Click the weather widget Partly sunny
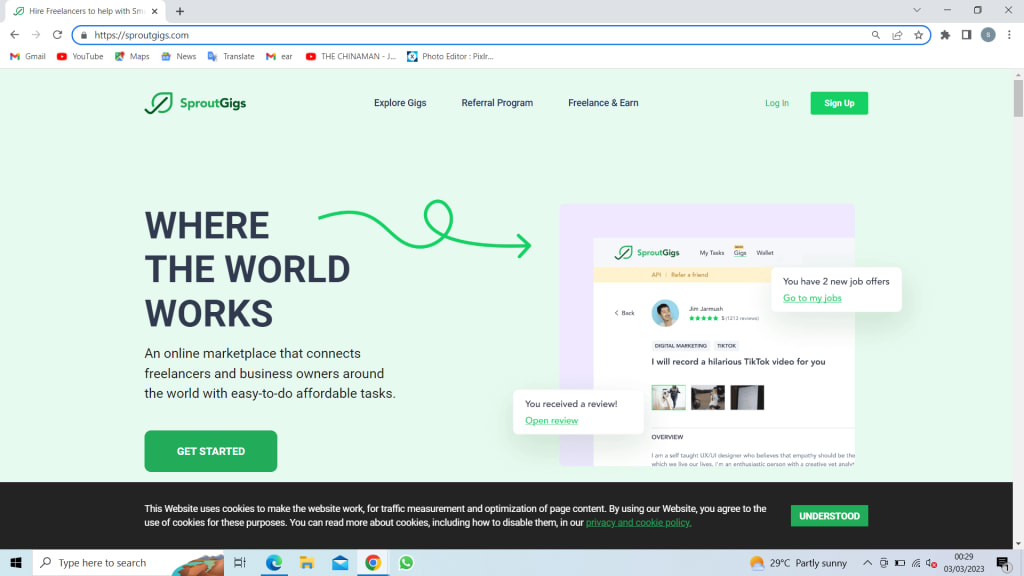1024x576 pixels. click(x=798, y=563)
